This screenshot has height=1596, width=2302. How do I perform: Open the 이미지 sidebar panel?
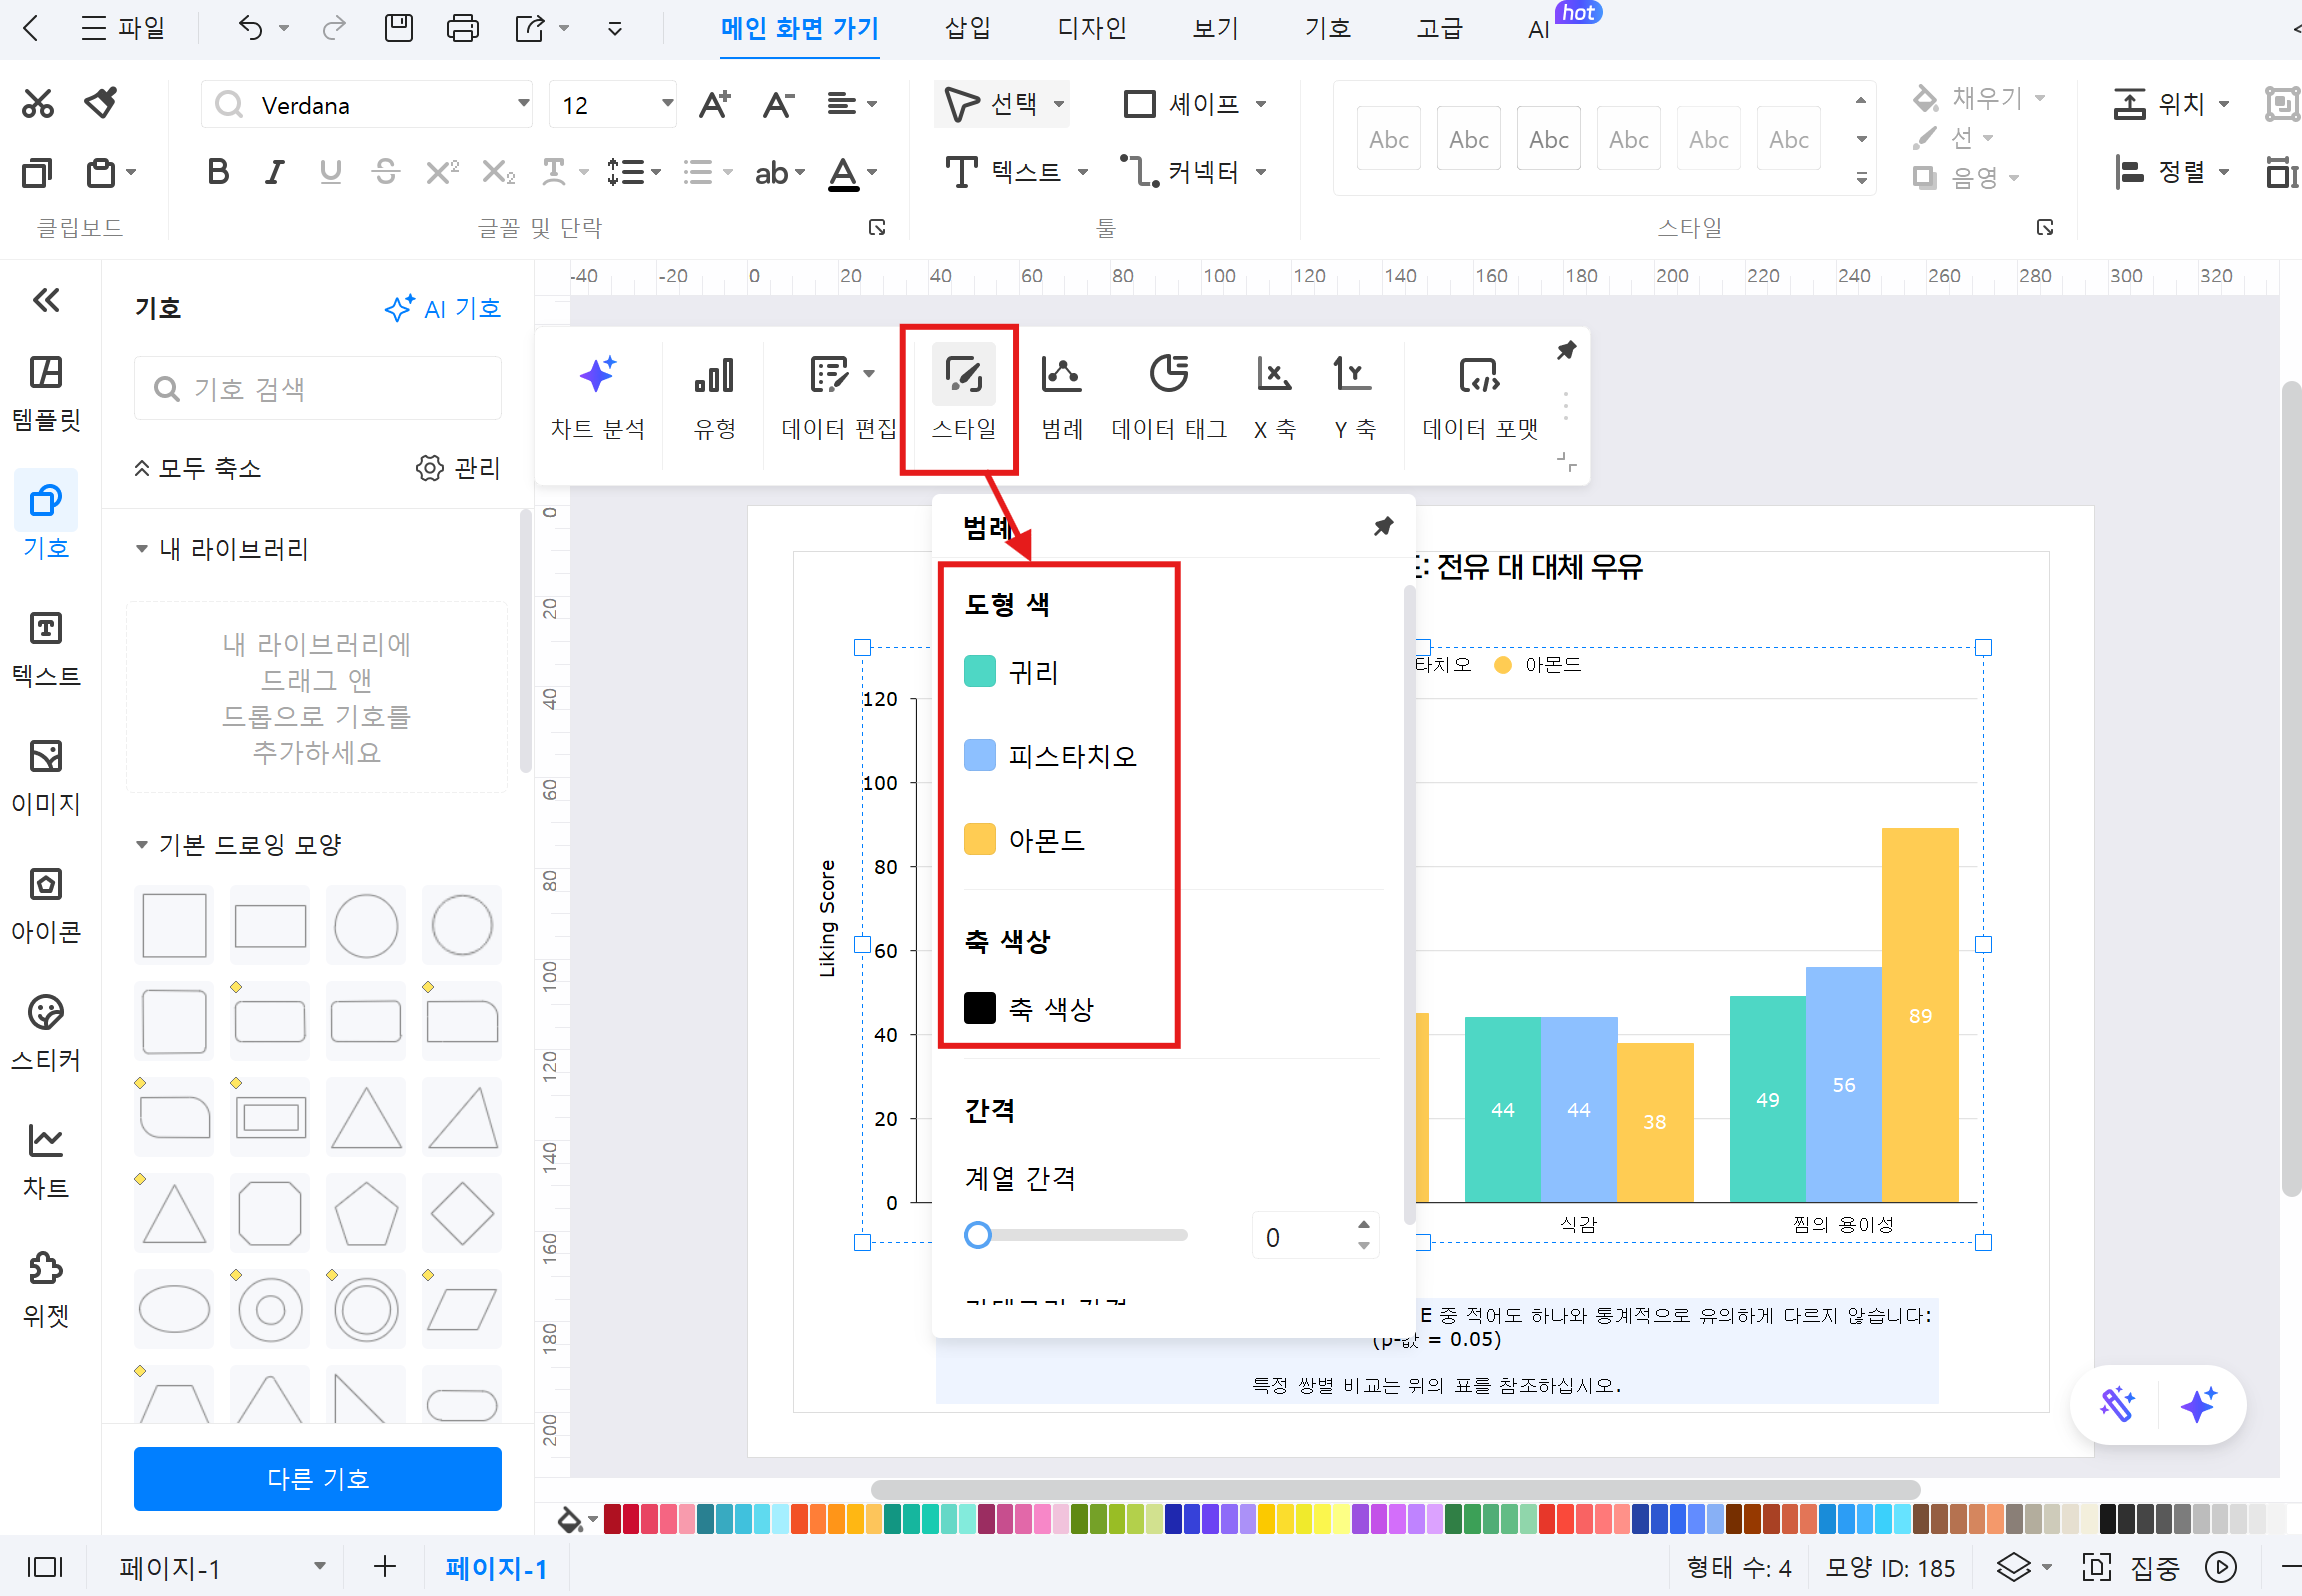46,778
